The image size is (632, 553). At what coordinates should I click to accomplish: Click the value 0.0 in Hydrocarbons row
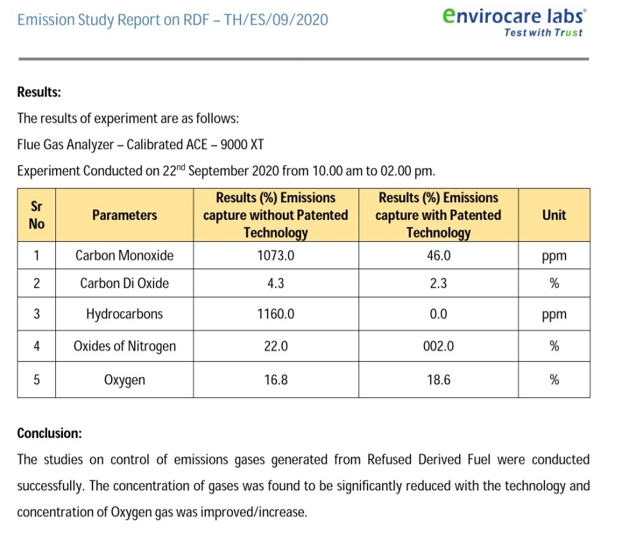click(439, 314)
